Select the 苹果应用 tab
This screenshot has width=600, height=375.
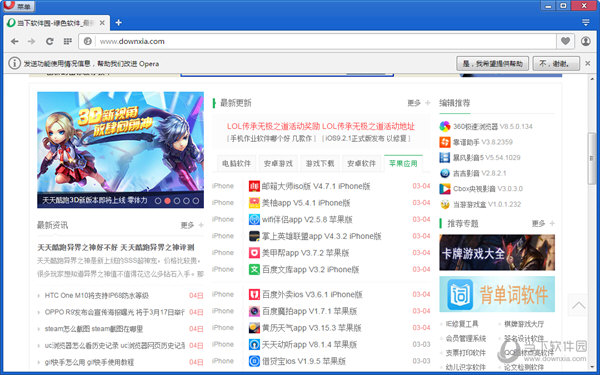403,163
